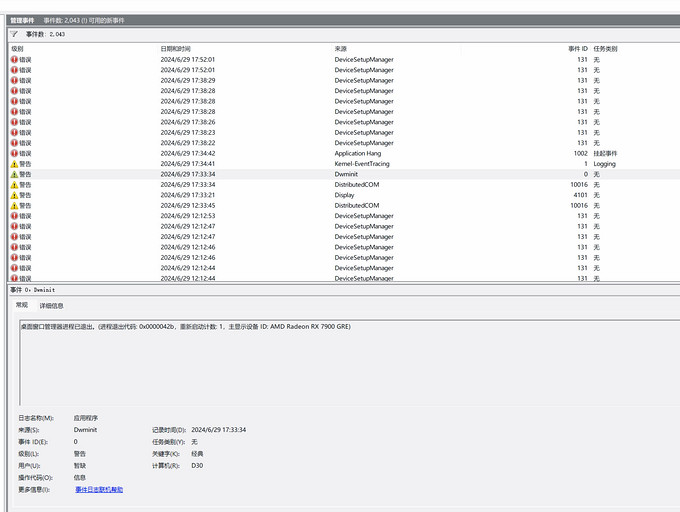Select the 17:33:34 DistributedCOM event source
This screenshot has width=680, height=512.
pyautogui.click(x=356, y=185)
